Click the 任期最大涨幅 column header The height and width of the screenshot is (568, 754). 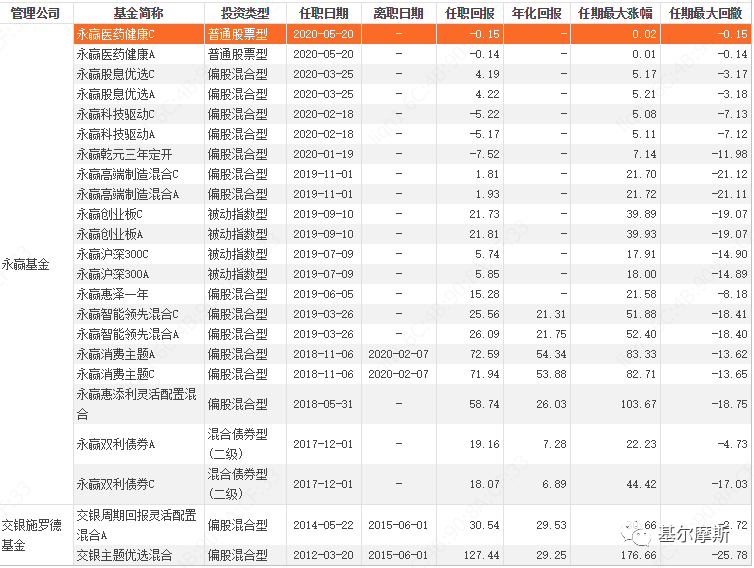tap(616, 13)
